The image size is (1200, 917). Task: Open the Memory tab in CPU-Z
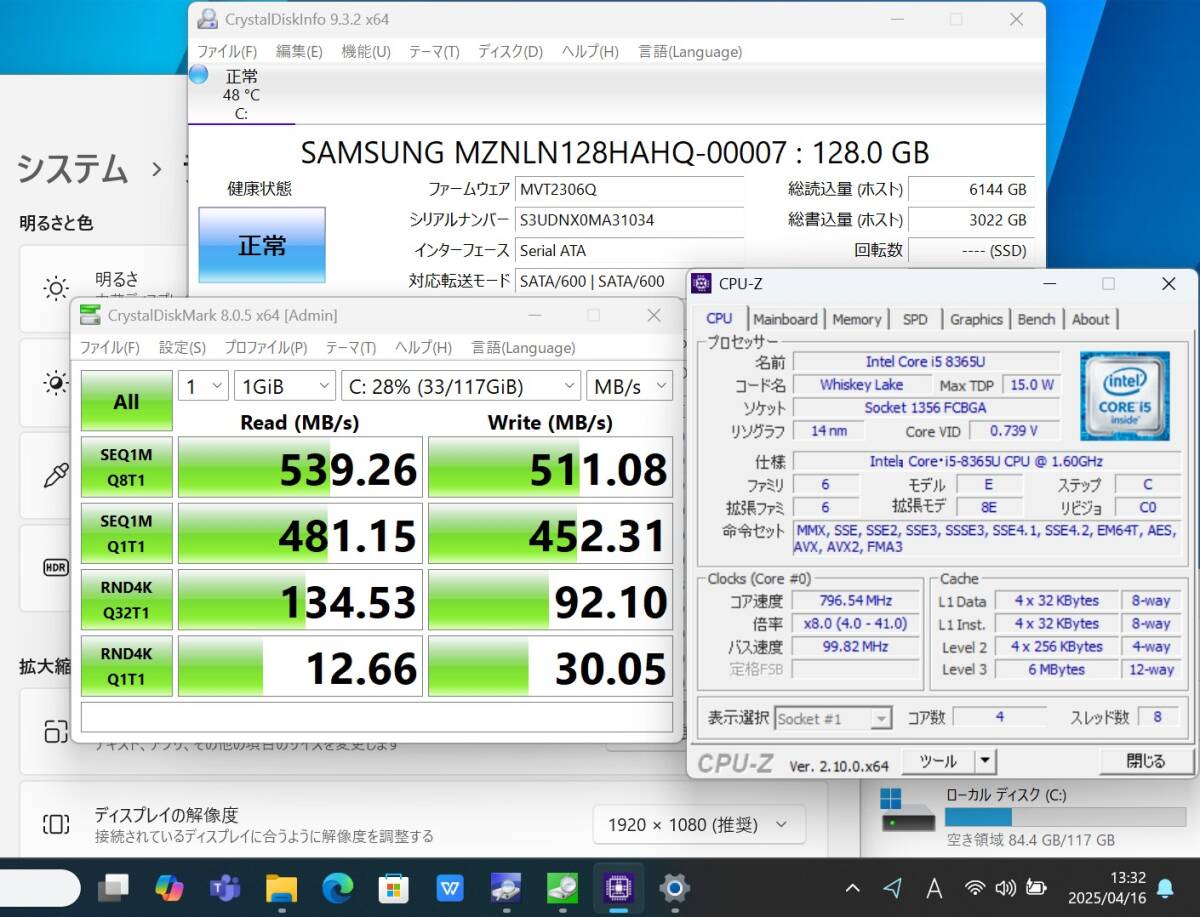[857, 319]
